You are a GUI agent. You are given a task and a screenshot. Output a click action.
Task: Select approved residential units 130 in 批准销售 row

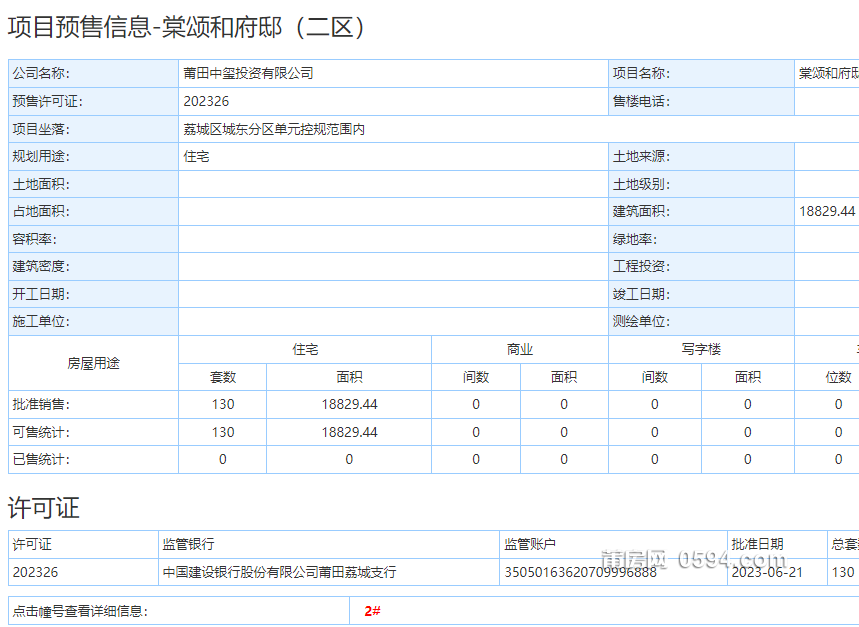click(223, 405)
